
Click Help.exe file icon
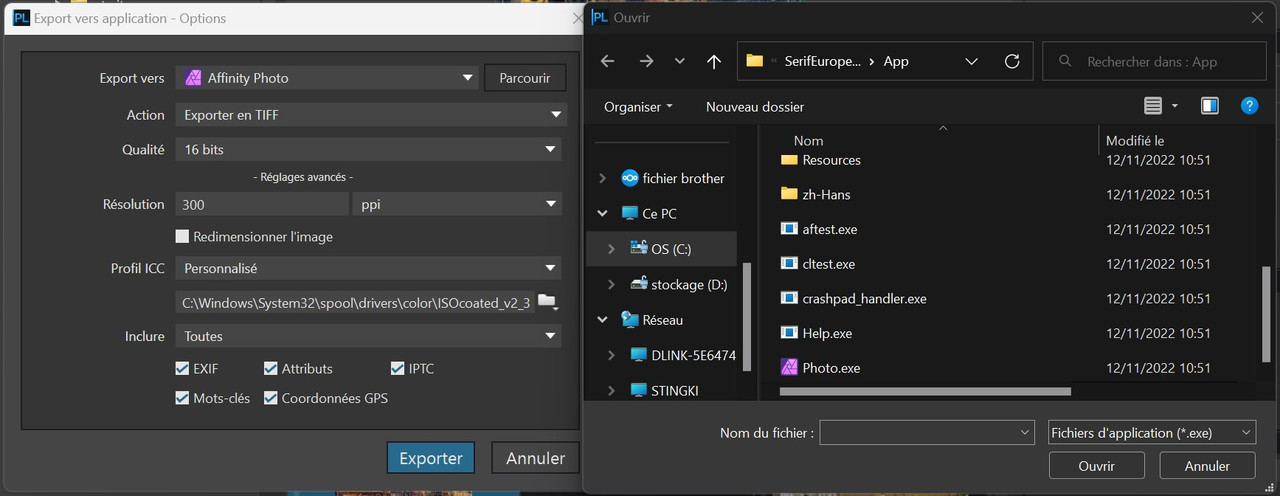pyautogui.click(x=789, y=333)
